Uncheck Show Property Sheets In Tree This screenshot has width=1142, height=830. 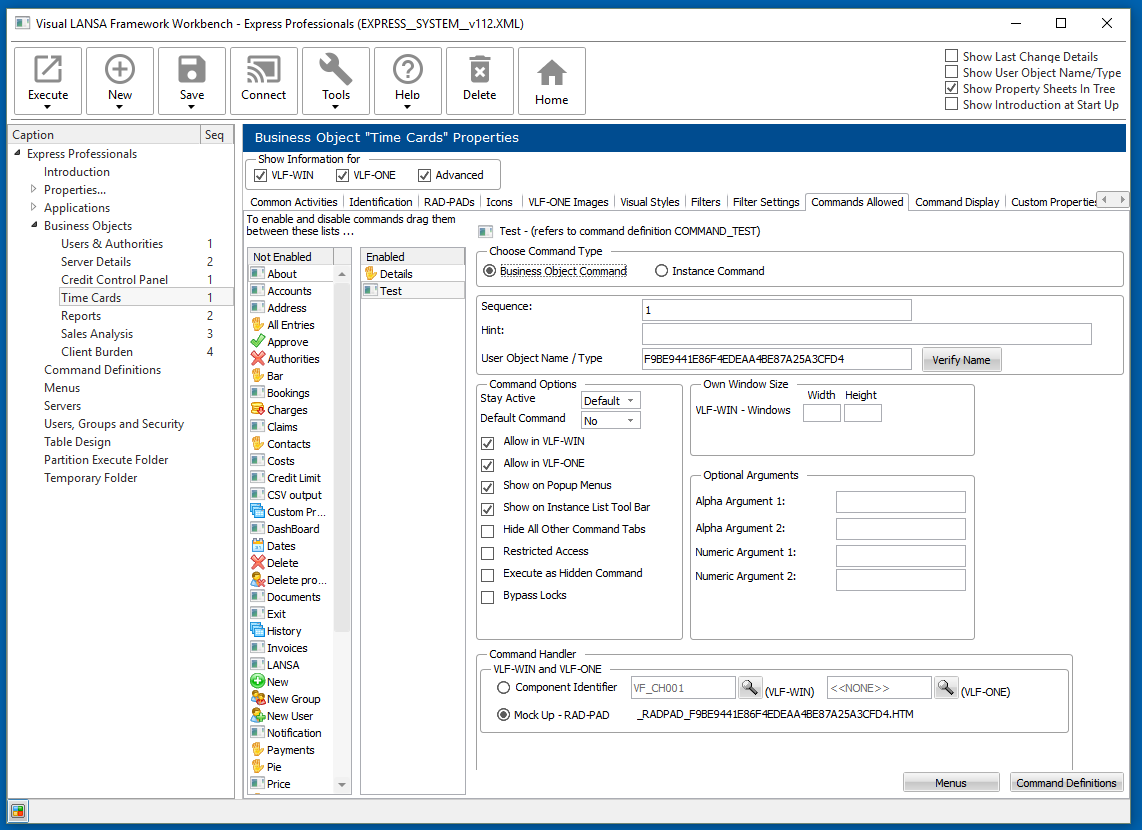[x=951, y=88]
